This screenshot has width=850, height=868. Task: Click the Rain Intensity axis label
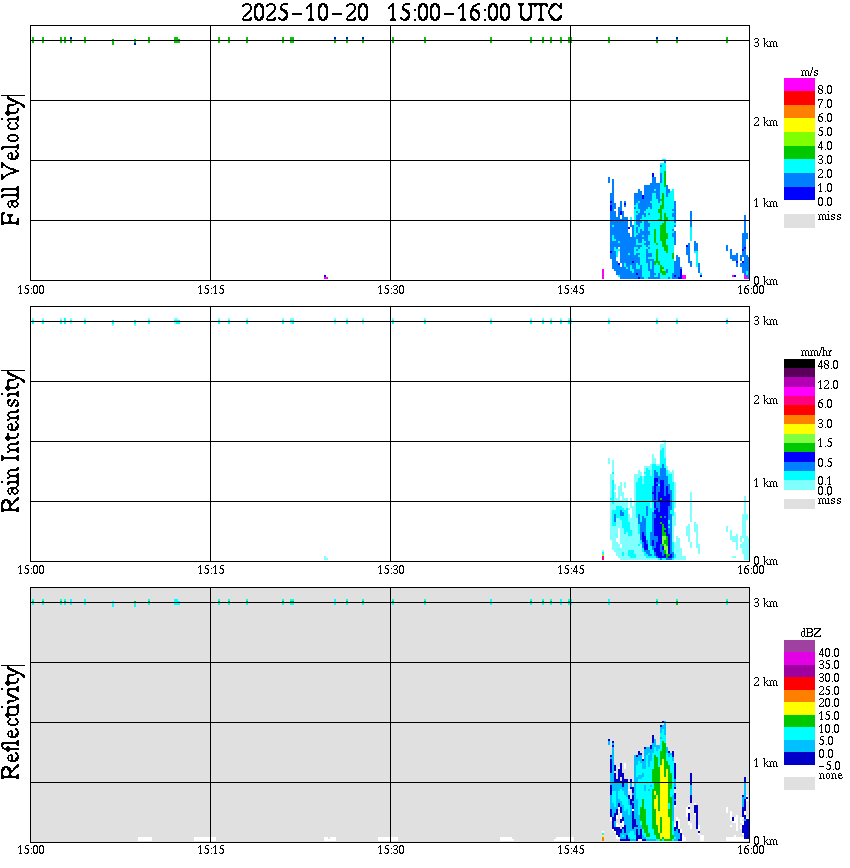click(12, 441)
